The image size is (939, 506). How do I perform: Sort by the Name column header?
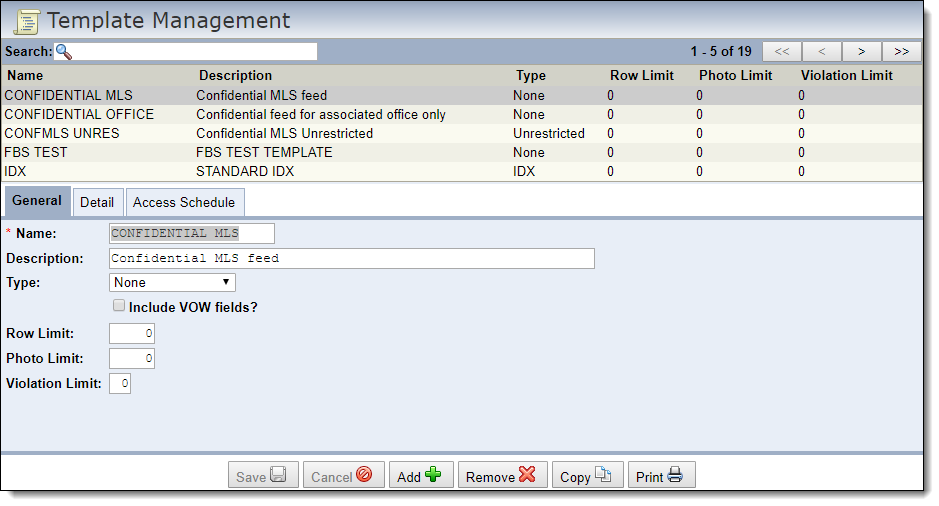point(25,75)
